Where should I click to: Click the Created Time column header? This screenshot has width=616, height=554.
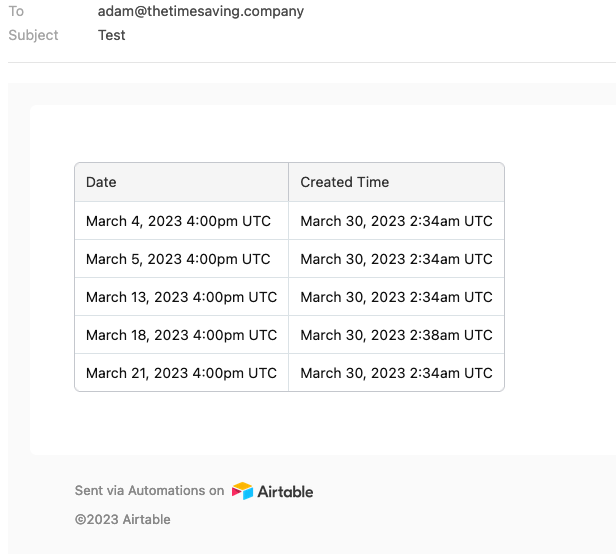tap(396, 182)
